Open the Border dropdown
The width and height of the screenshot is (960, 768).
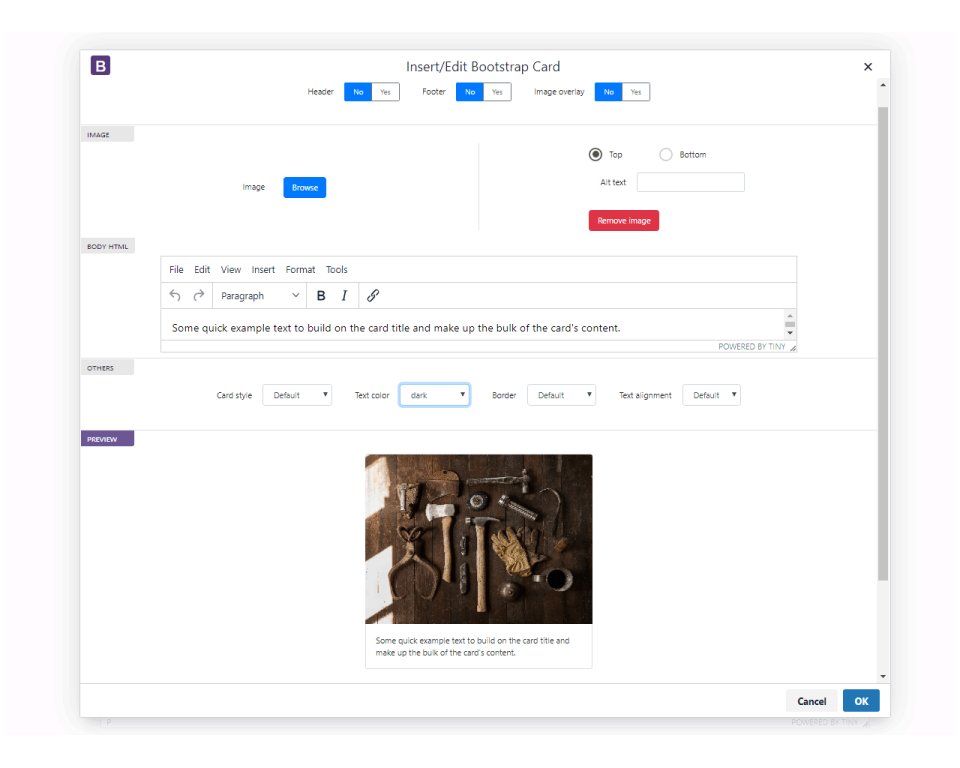[x=561, y=394]
